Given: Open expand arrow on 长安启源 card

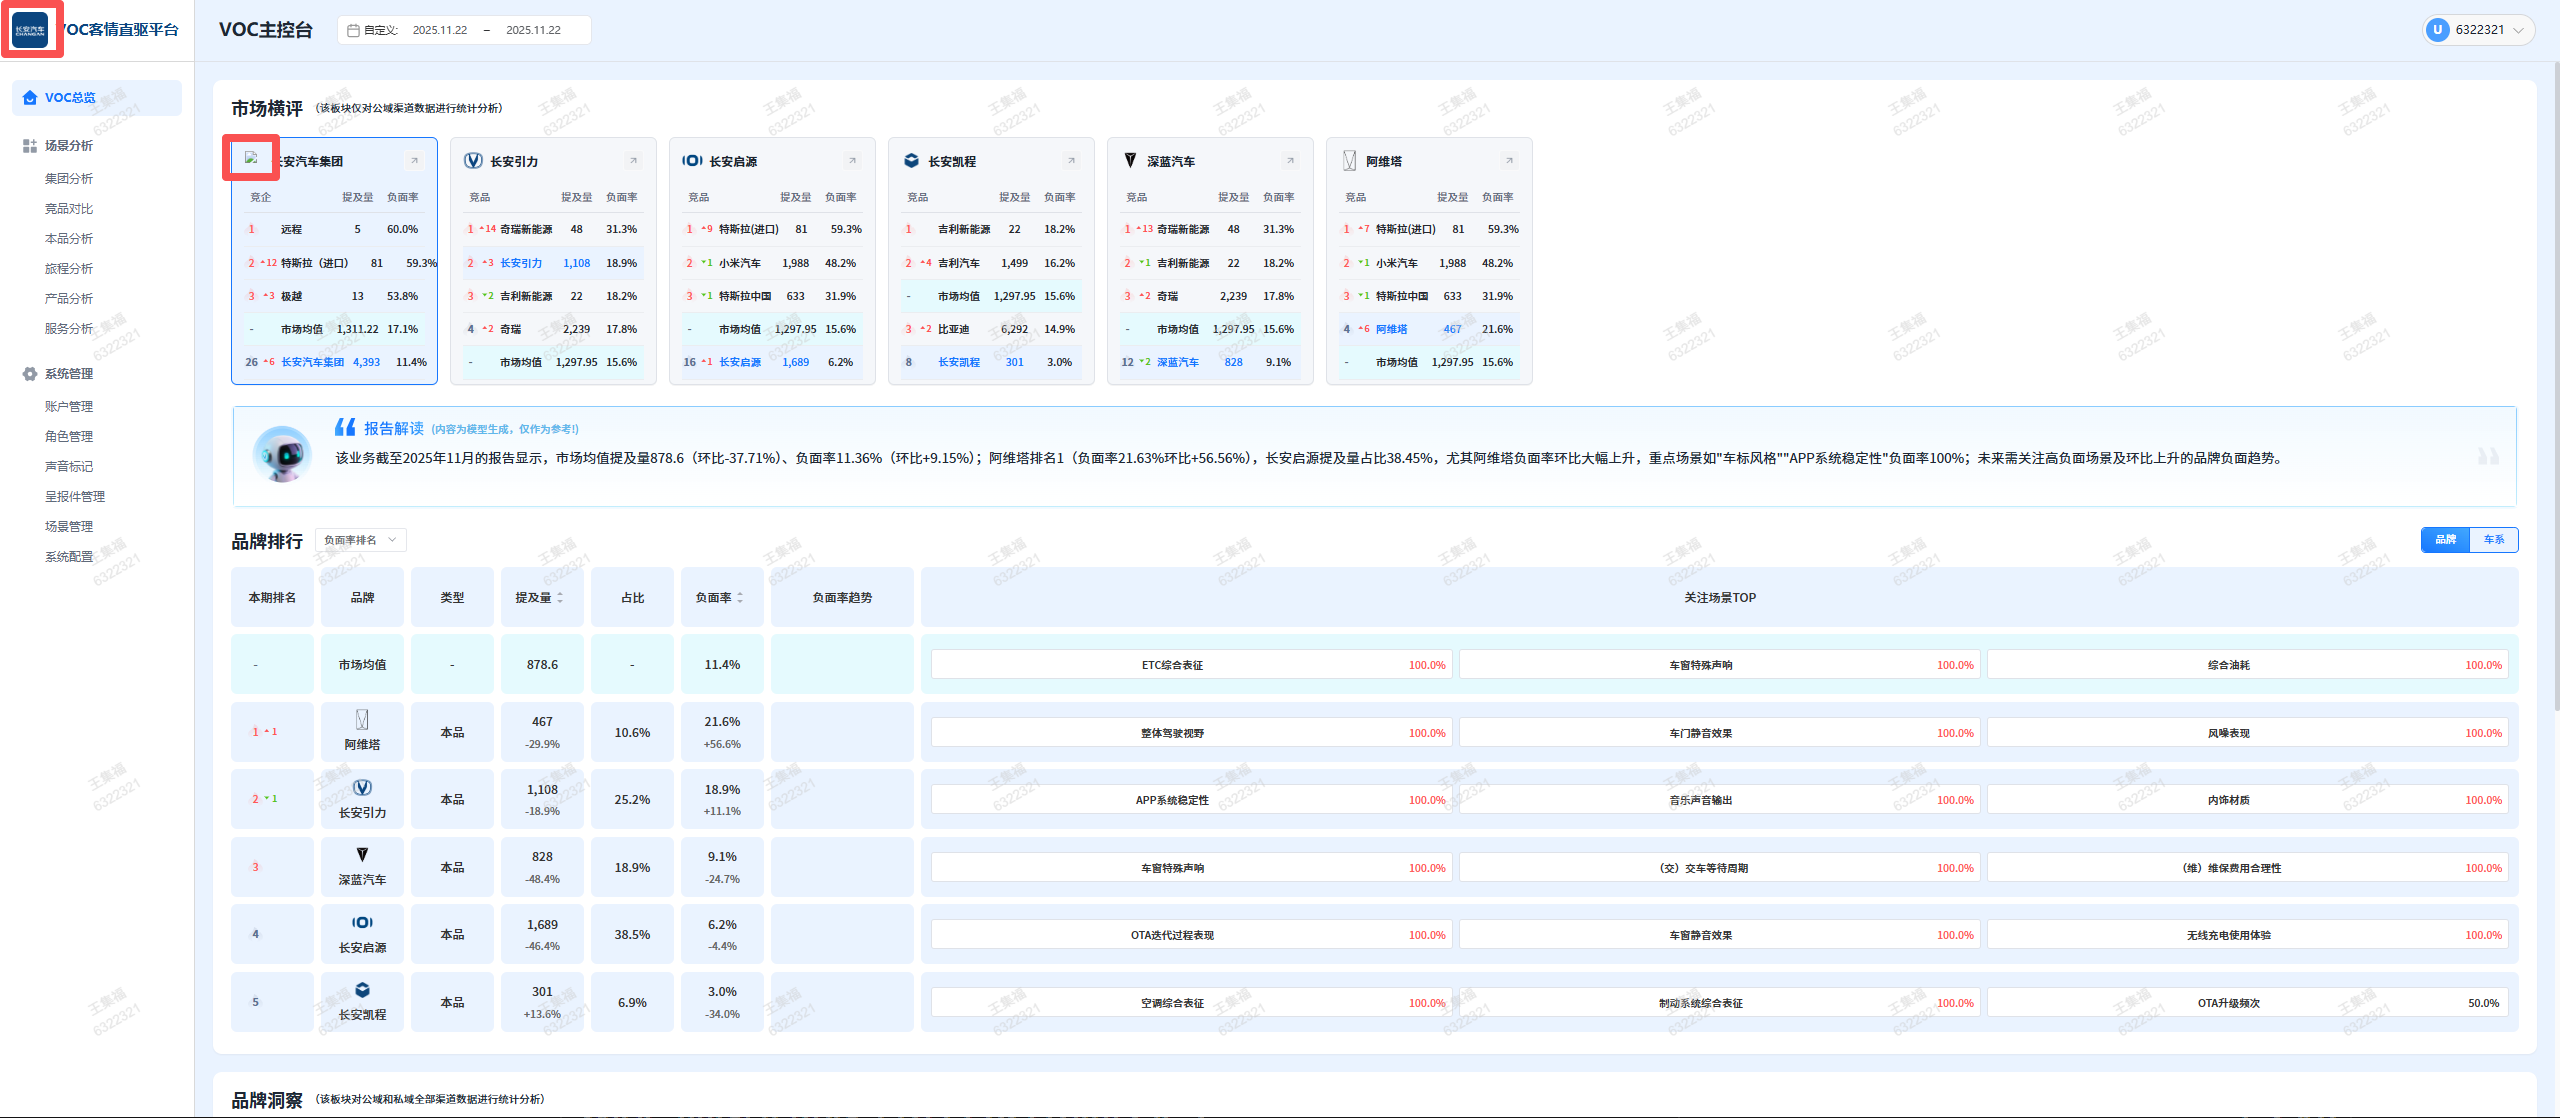Looking at the screenshot, I should pyautogui.click(x=852, y=161).
